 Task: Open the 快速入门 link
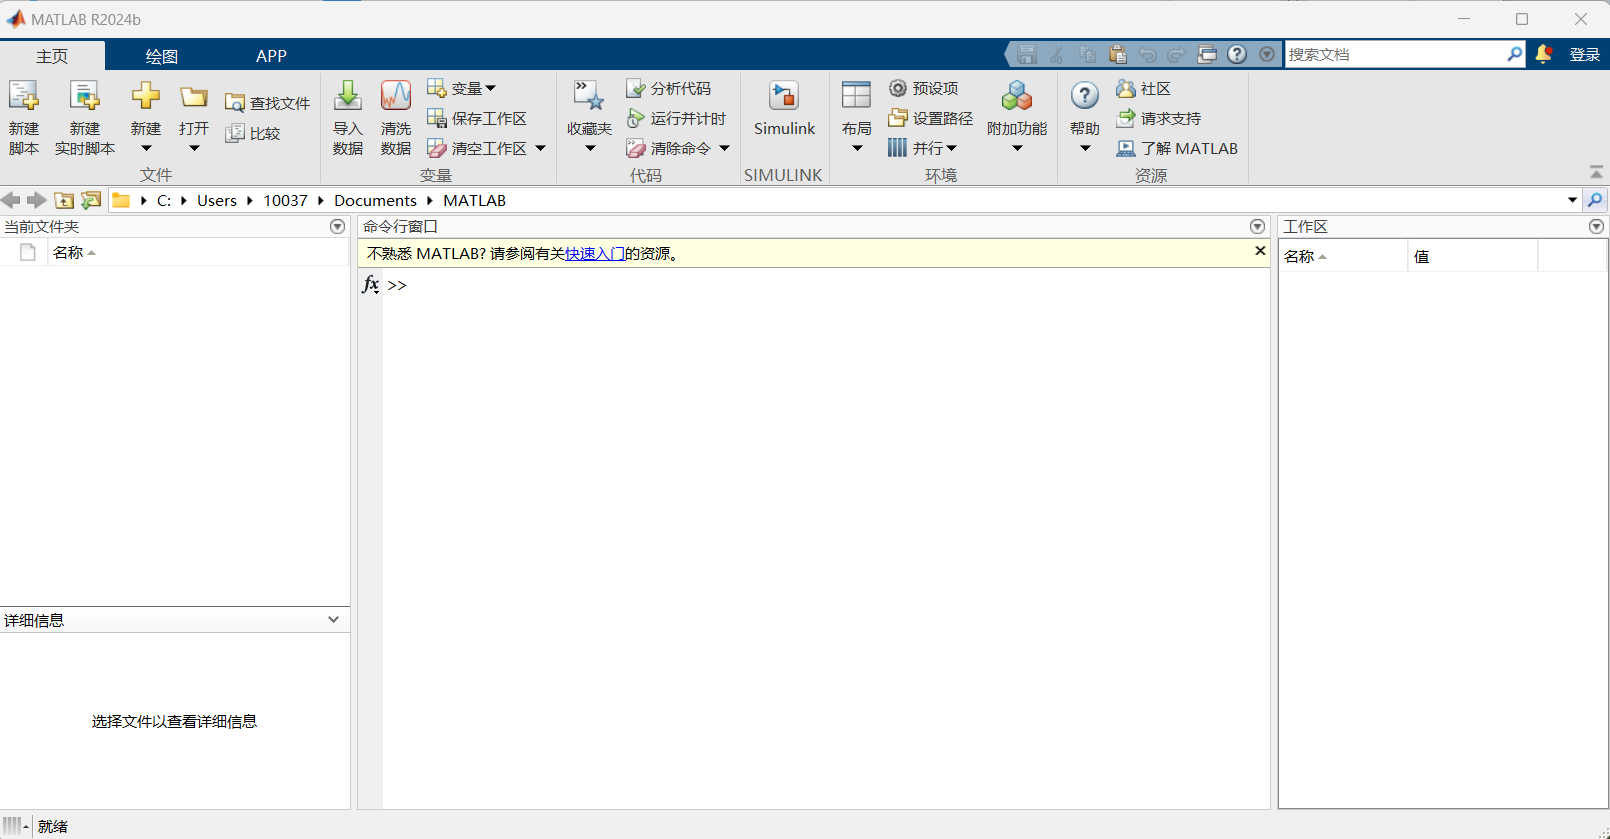pos(595,254)
